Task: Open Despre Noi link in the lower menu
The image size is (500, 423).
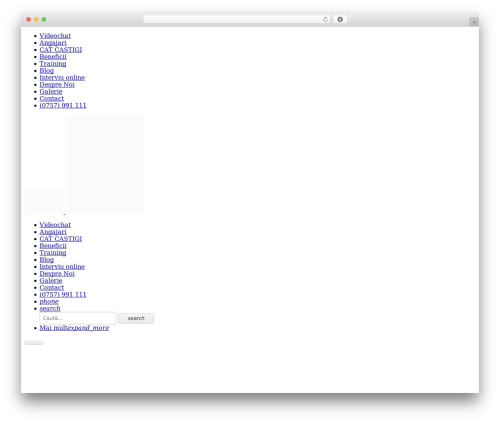Action: [x=57, y=274]
